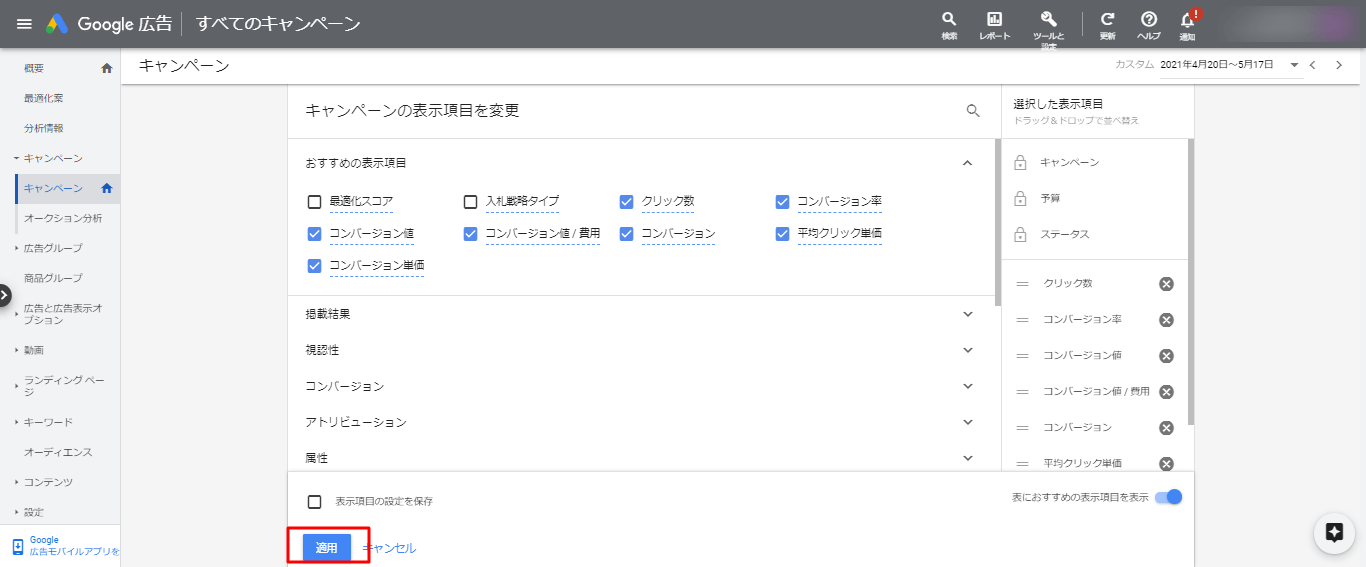Check the 最適化スコア checkbox
1366x567 pixels.
click(x=315, y=202)
